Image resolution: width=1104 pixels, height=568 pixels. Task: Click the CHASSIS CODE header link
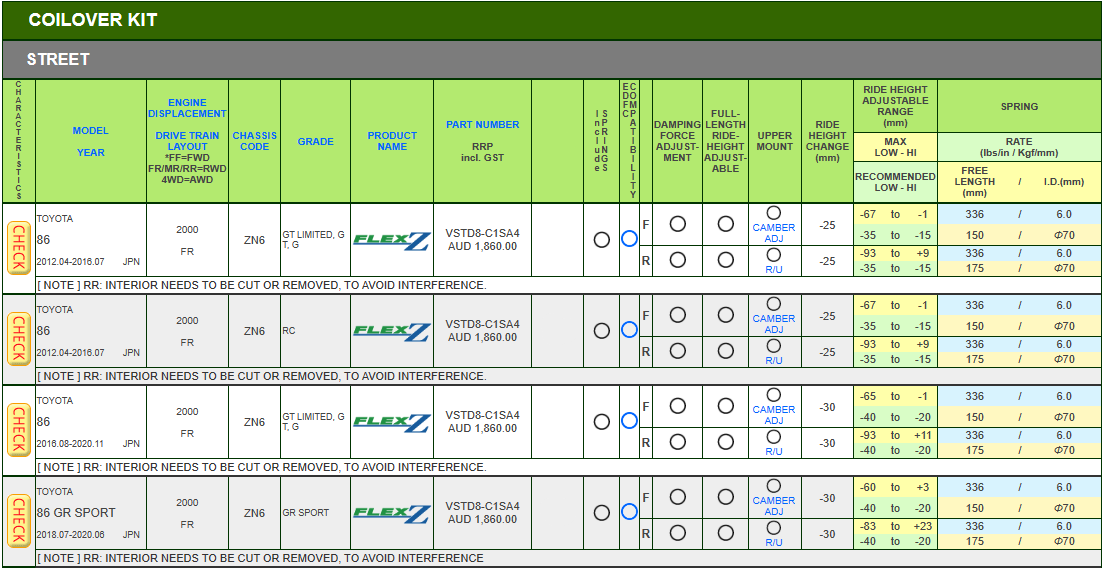[254, 141]
